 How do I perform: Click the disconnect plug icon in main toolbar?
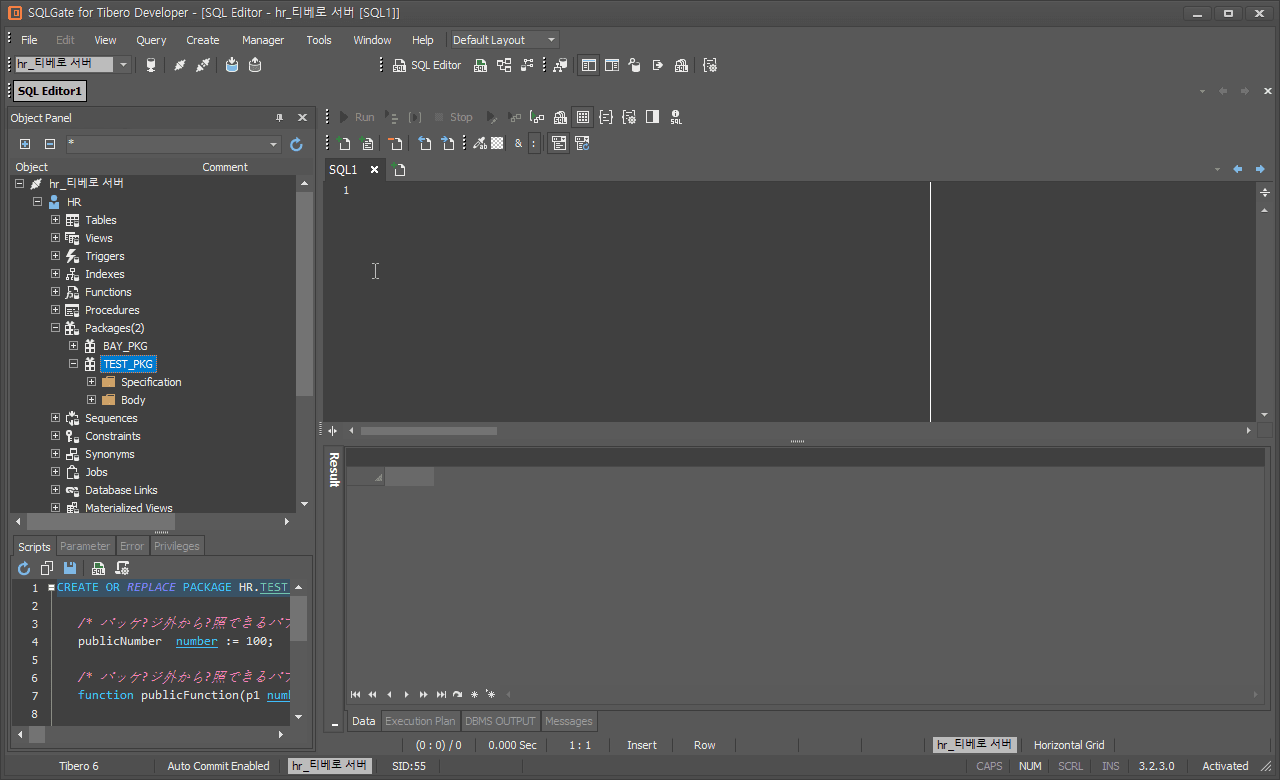coord(203,65)
